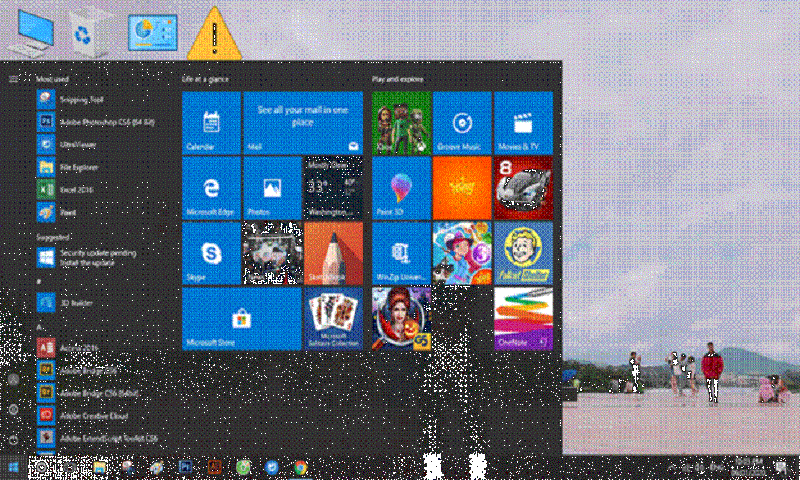Screen dimensions: 800x480
Task: Open the Photos tile
Action: [272, 188]
